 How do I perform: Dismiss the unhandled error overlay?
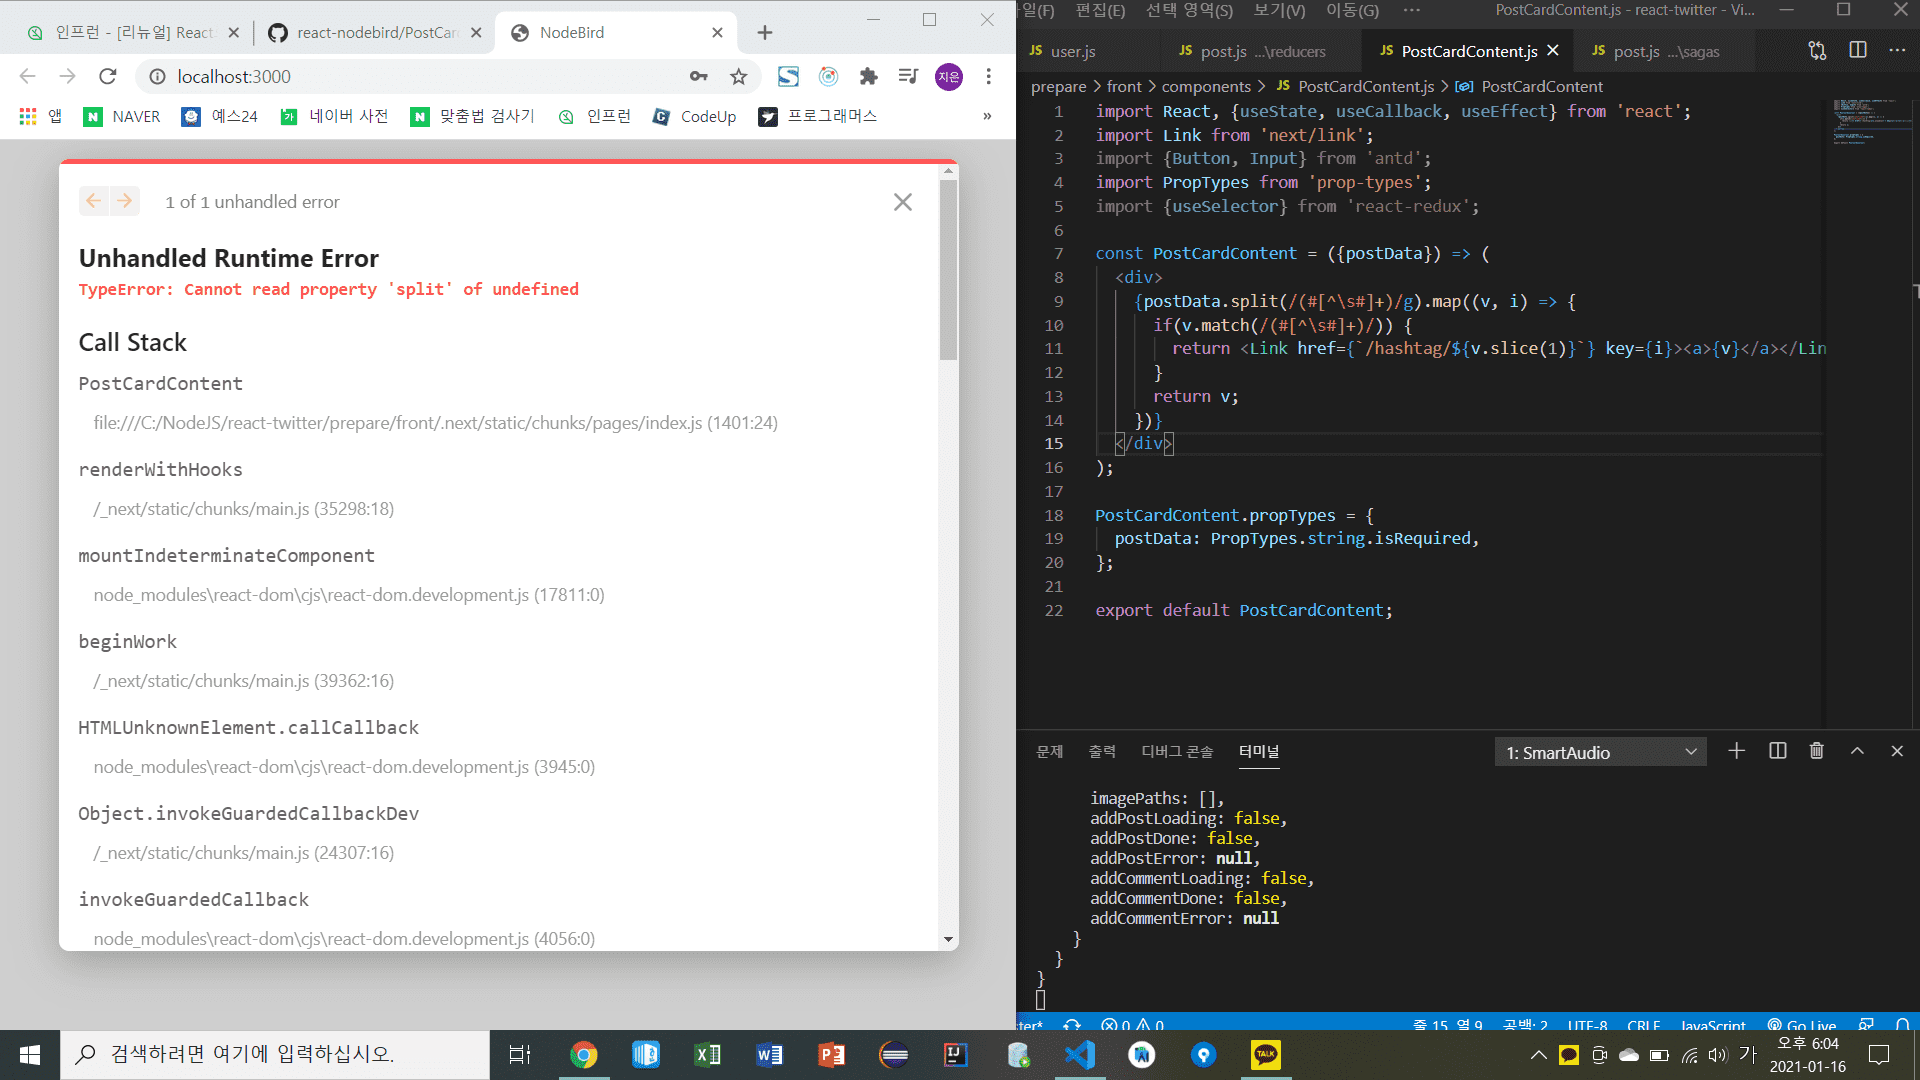(903, 202)
